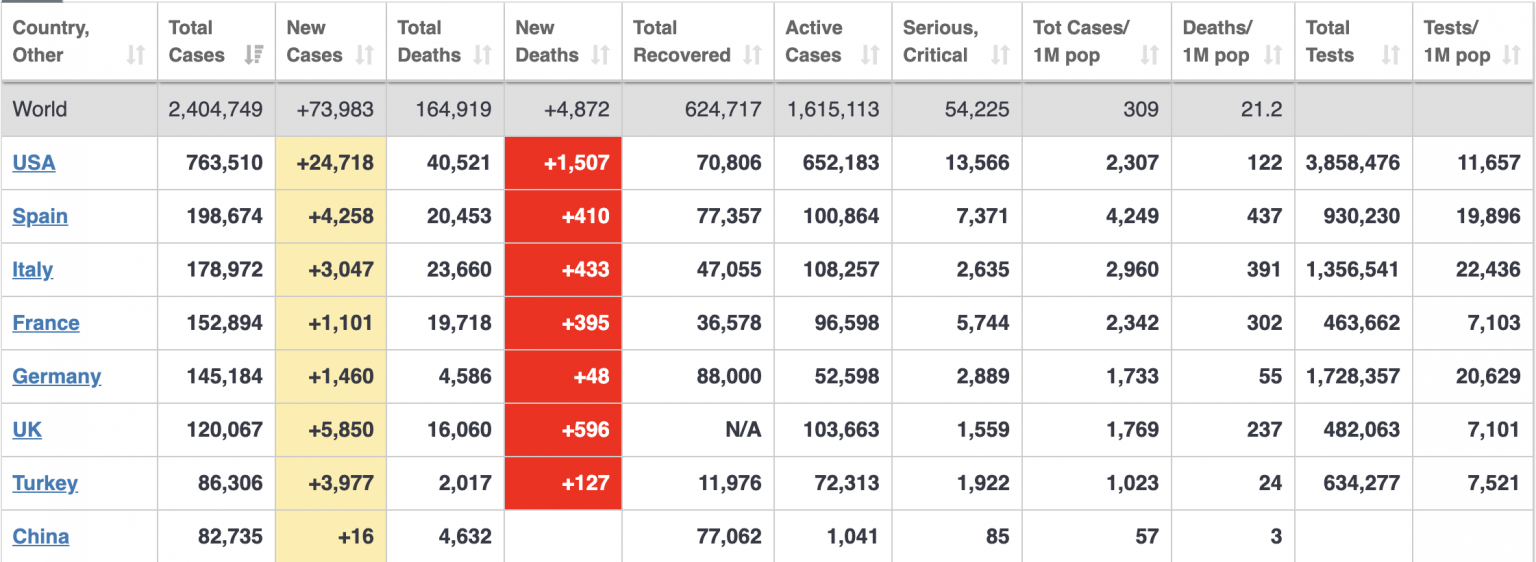Click sort icon beside Total Cases

254,56
